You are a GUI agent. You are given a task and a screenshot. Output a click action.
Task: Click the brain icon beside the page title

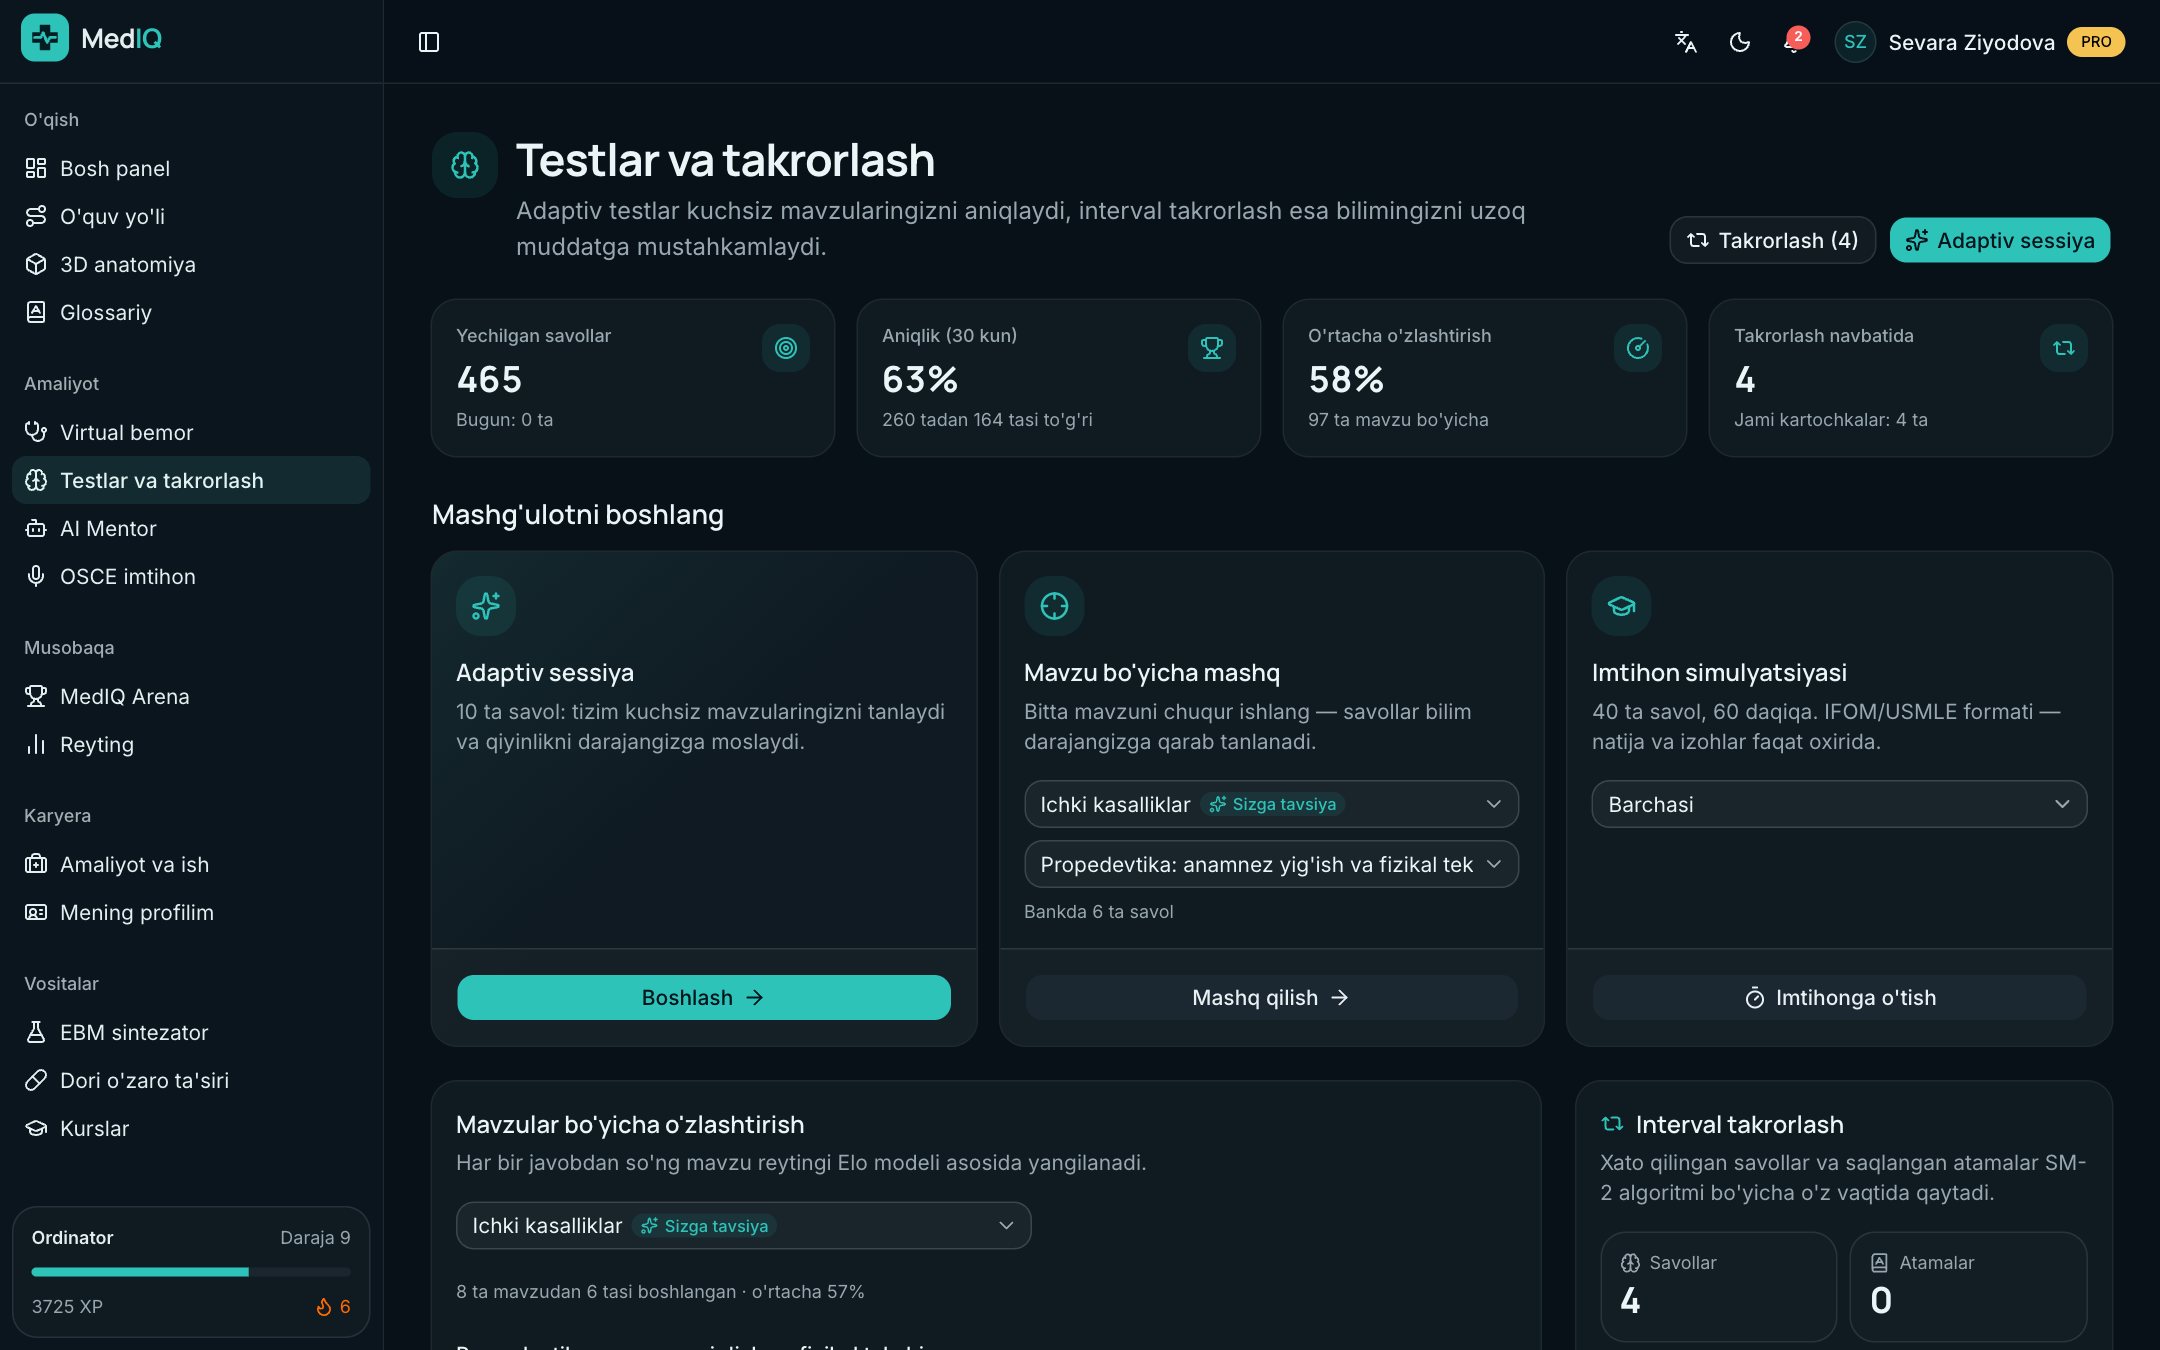click(465, 165)
